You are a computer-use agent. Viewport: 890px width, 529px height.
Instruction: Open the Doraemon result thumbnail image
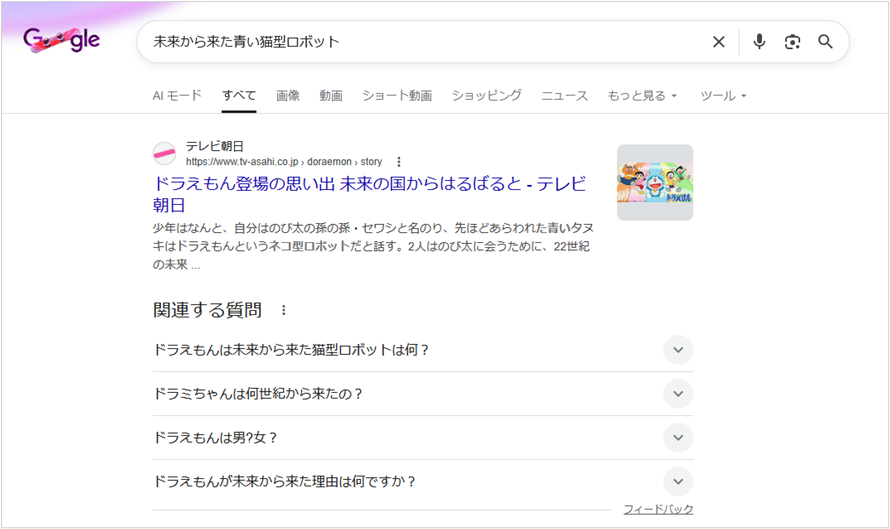(654, 182)
